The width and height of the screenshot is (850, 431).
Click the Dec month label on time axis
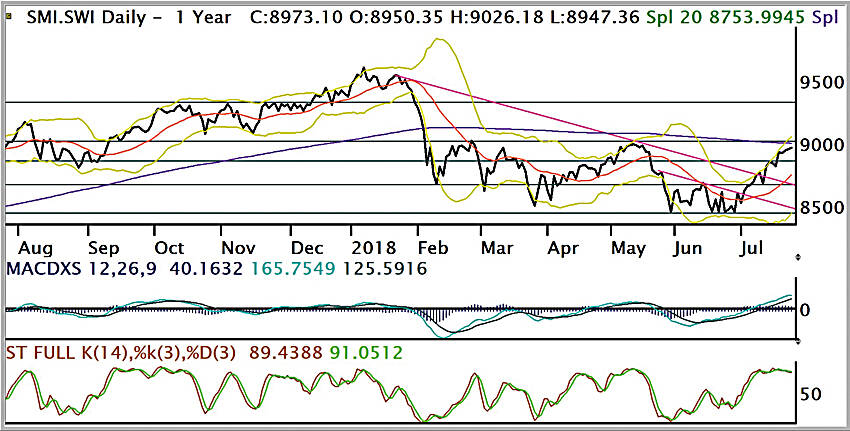(x=305, y=249)
